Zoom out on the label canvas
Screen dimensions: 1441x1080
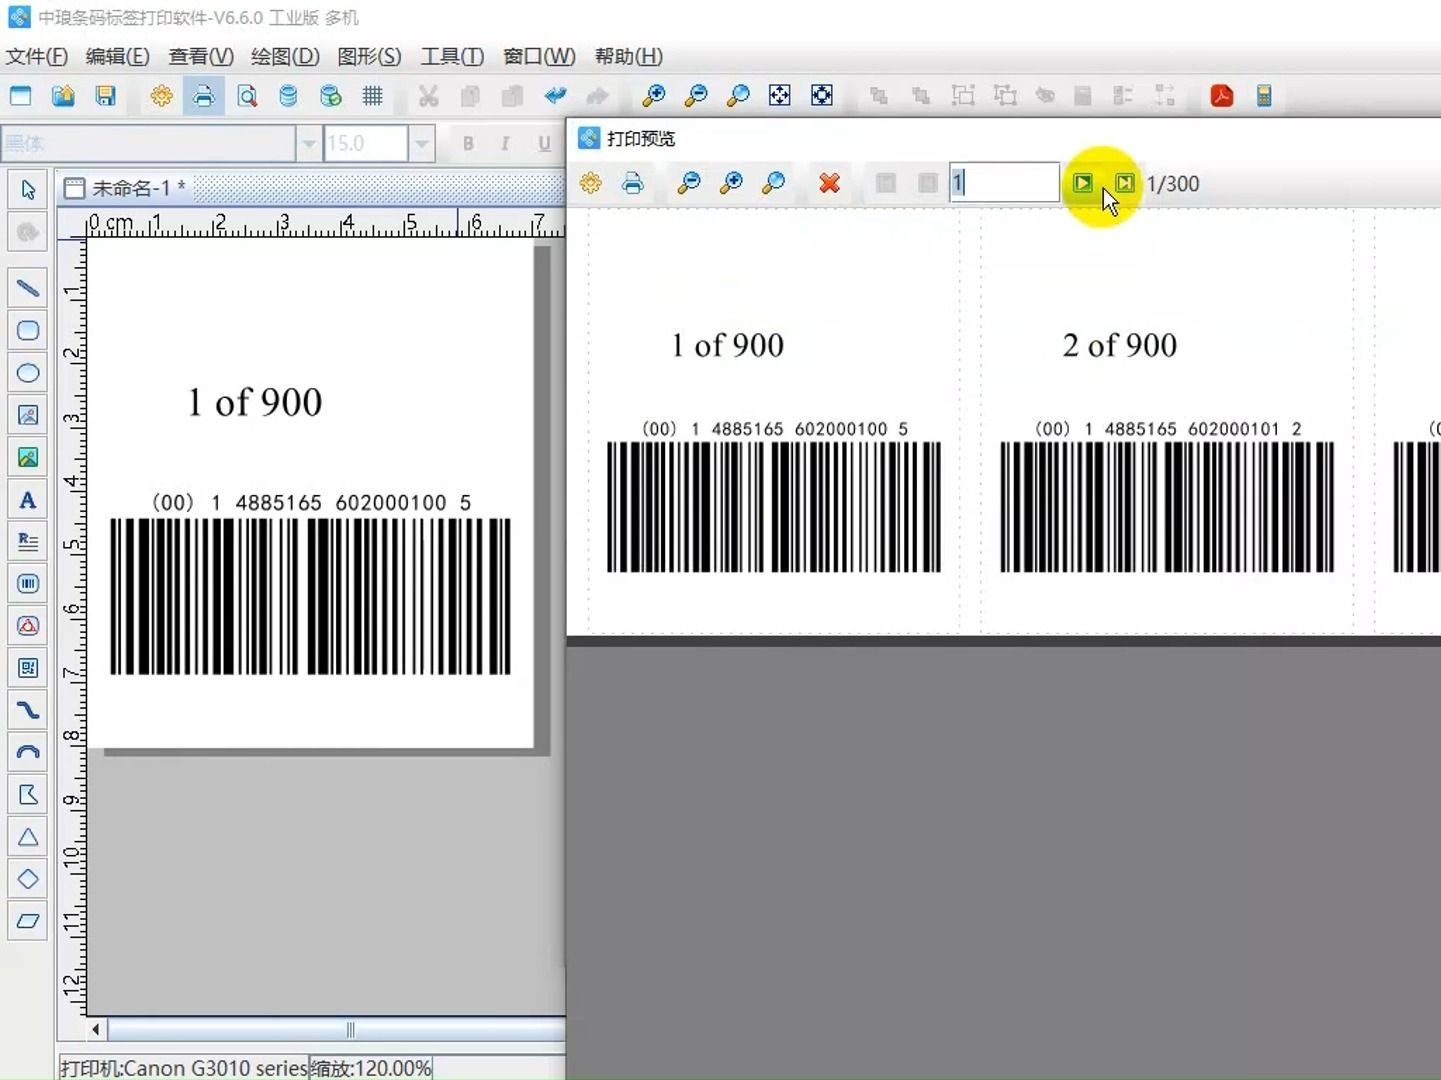pos(695,96)
